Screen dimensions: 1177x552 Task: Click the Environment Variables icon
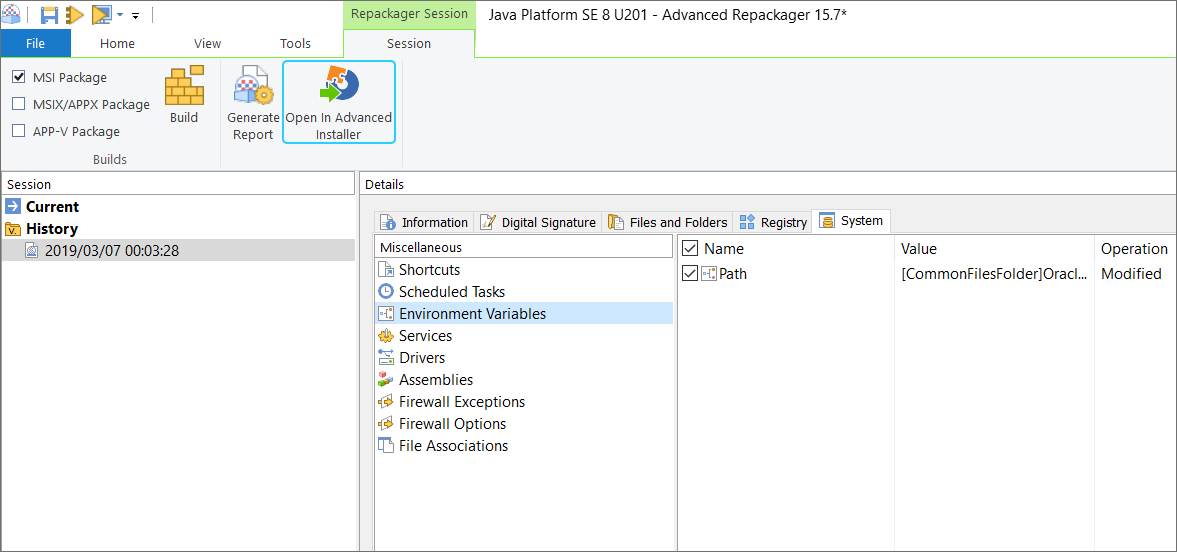(386, 314)
